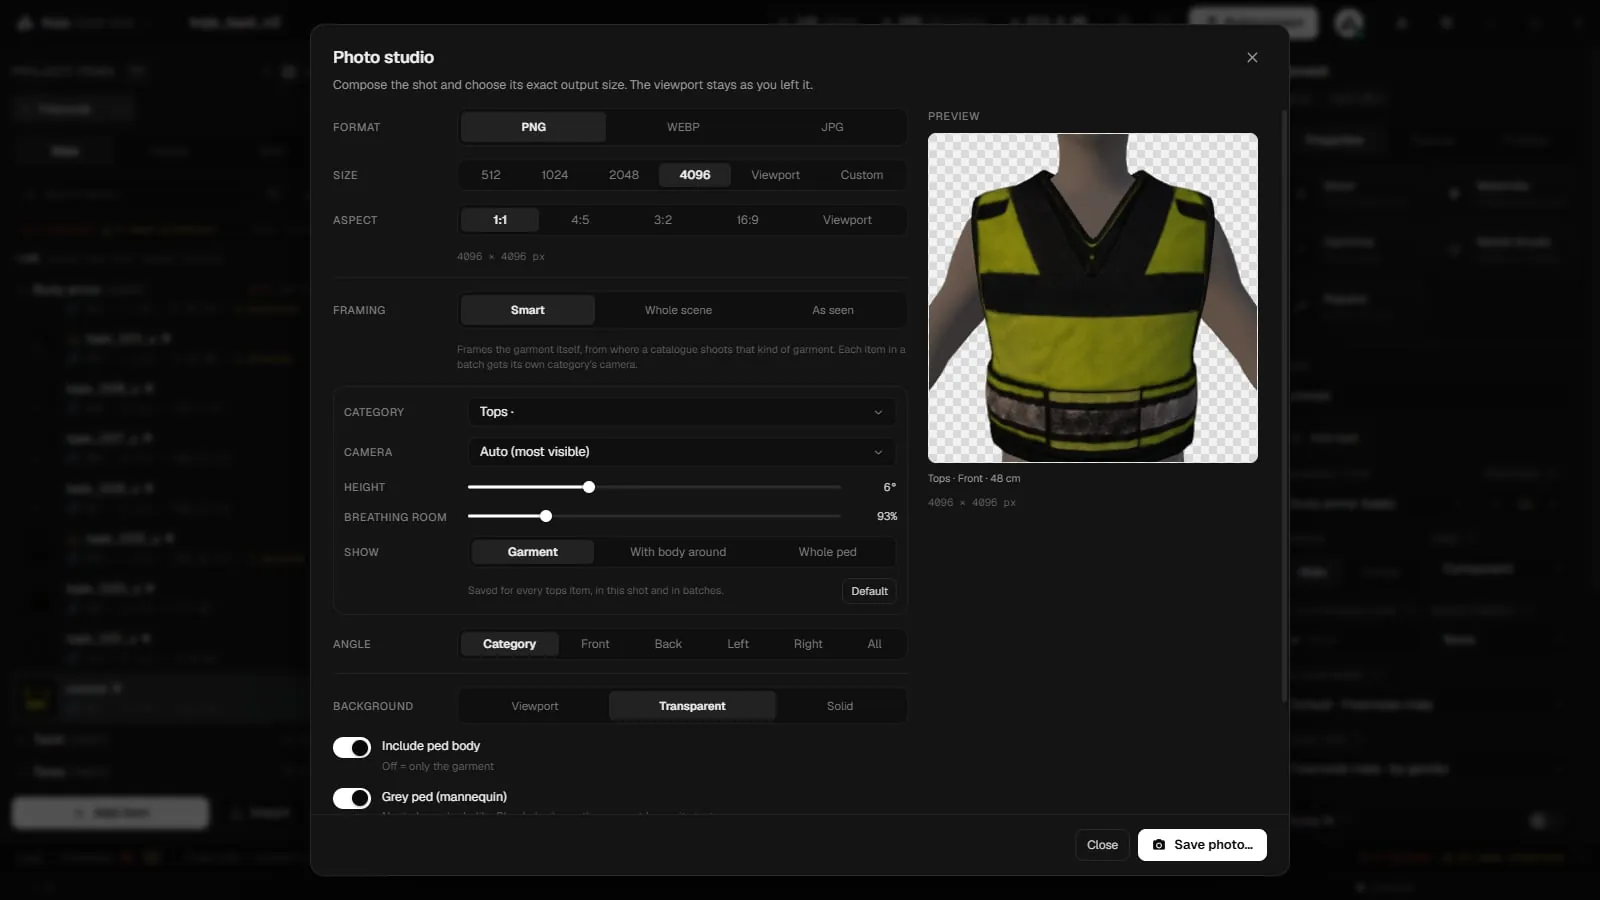
Task: Choose Viewport aspect option
Action: (x=847, y=220)
